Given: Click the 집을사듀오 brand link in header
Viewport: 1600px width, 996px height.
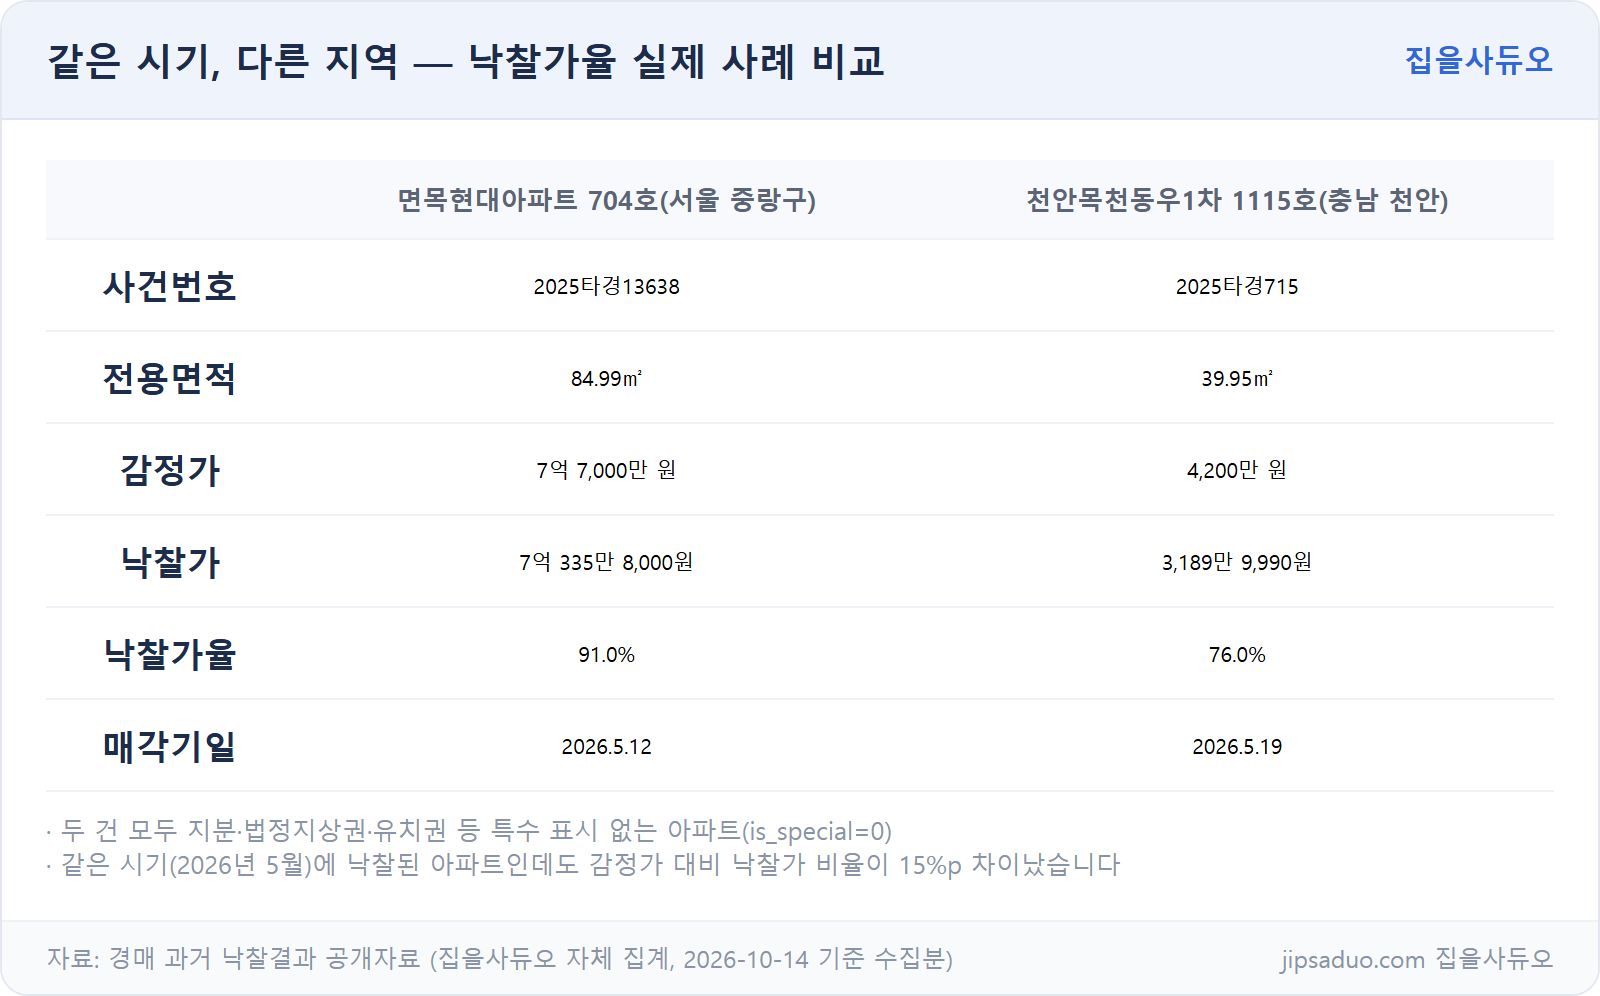Looking at the screenshot, I should pyautogui.click(x=1478, y=60).
